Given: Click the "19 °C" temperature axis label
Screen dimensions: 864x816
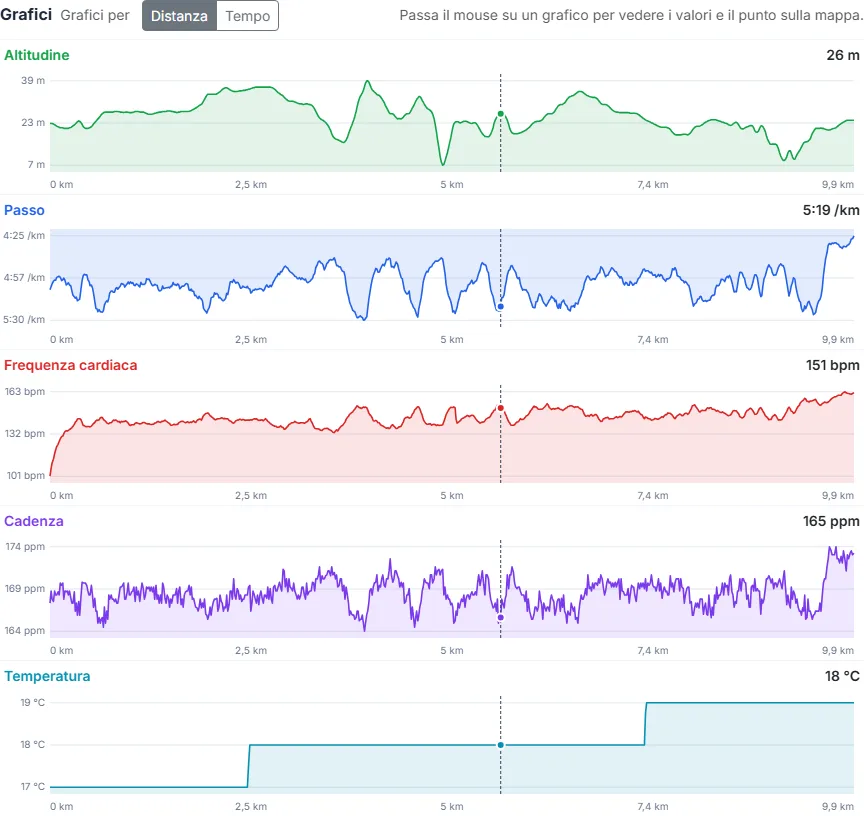Looking at the screenshot, I should coord(33,702).
